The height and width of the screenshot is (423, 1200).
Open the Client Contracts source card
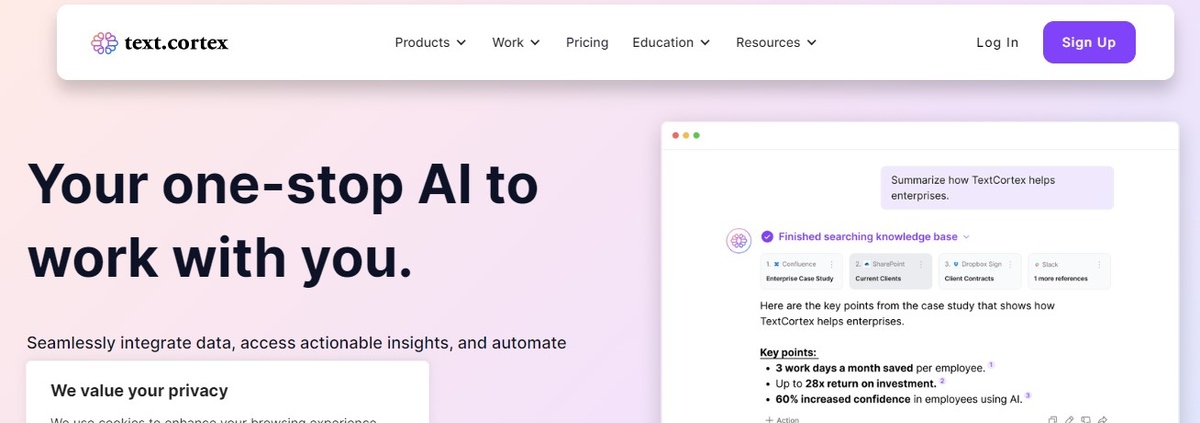(x=981, y=270)
